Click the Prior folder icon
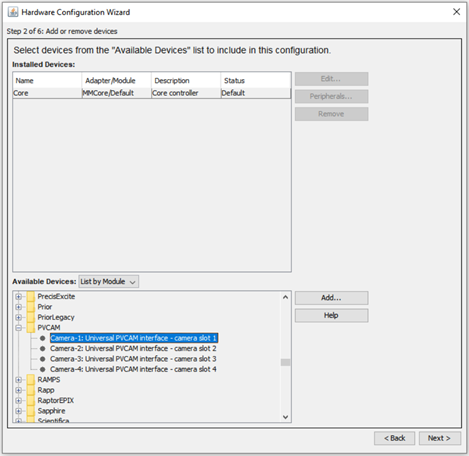The image size is (469, 456). pyautogui.click(x=31, y=307)
